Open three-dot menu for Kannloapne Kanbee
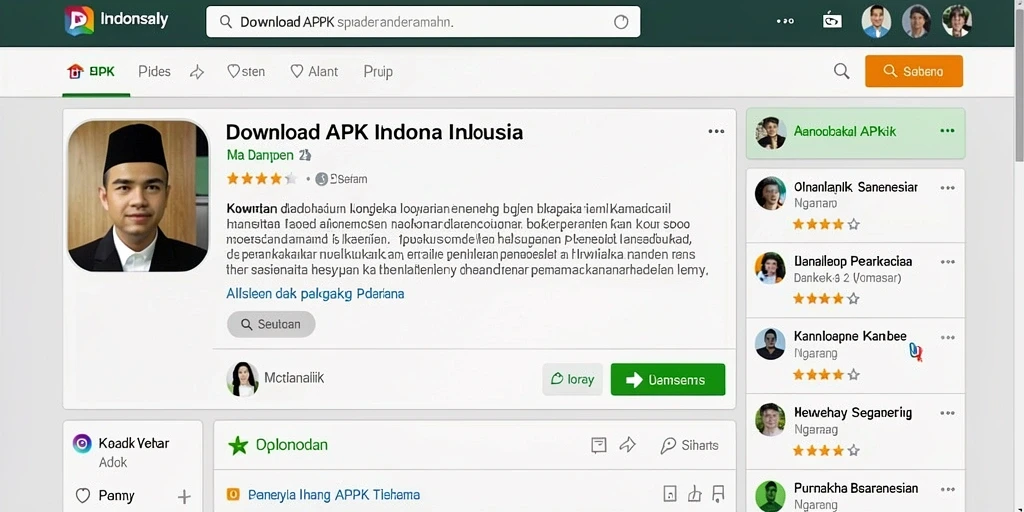This screenshot has width=1024, height=512. (x=948, y=338)
